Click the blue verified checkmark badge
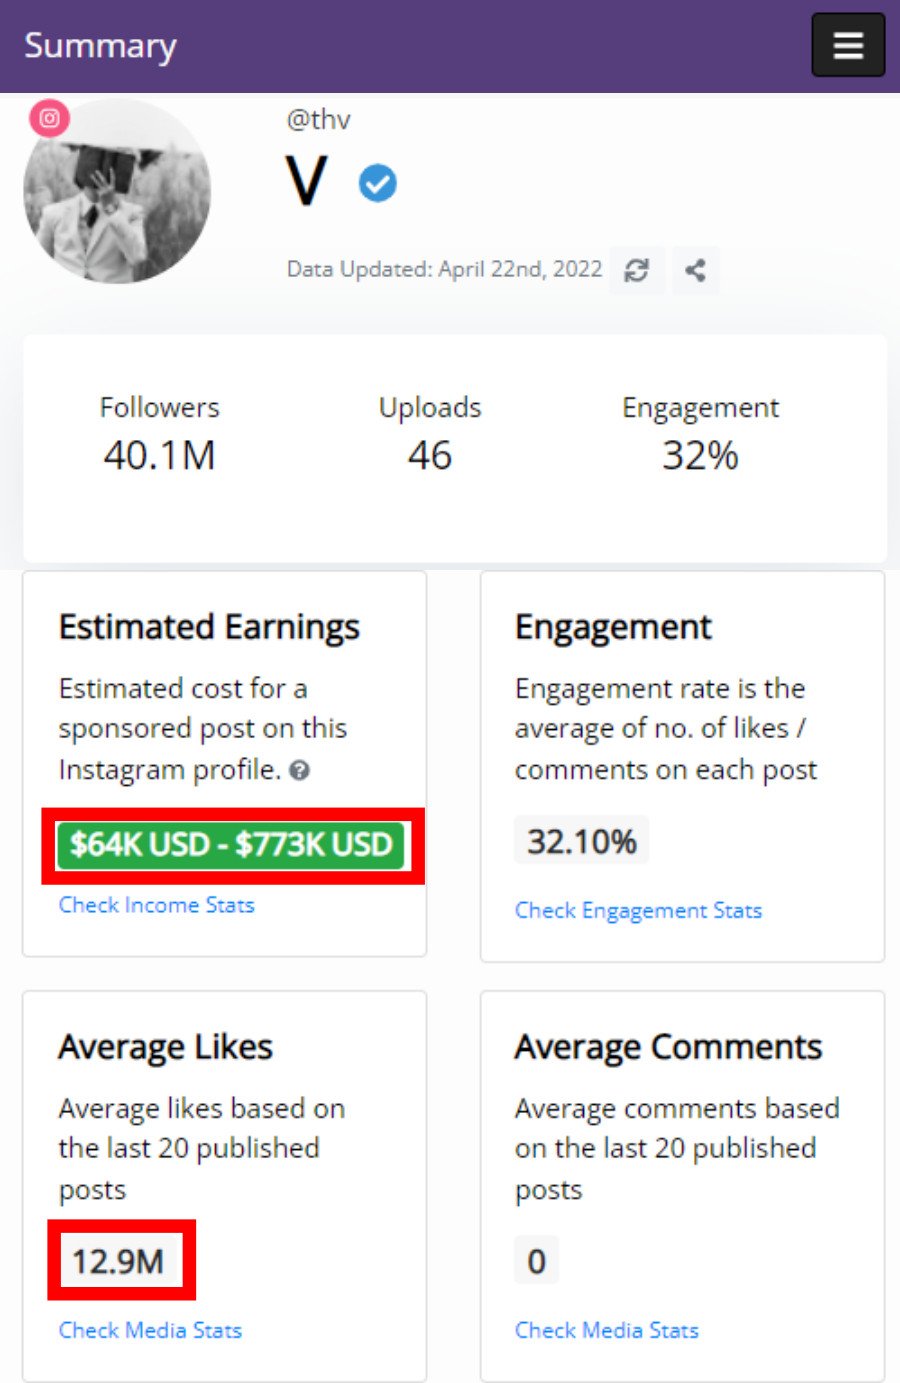This screenshot has width=900, height=1383. [378, 183]
